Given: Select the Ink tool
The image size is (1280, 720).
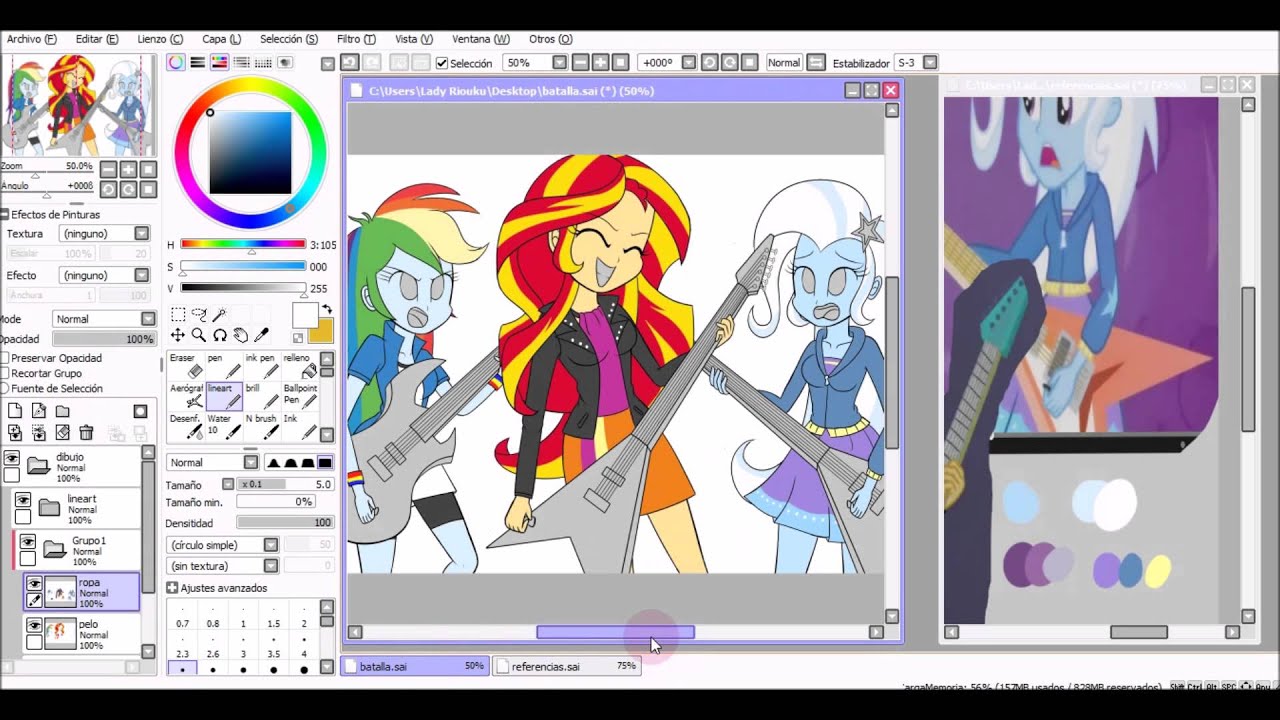Looking at the screenshot, I should [x=300, y=426].
